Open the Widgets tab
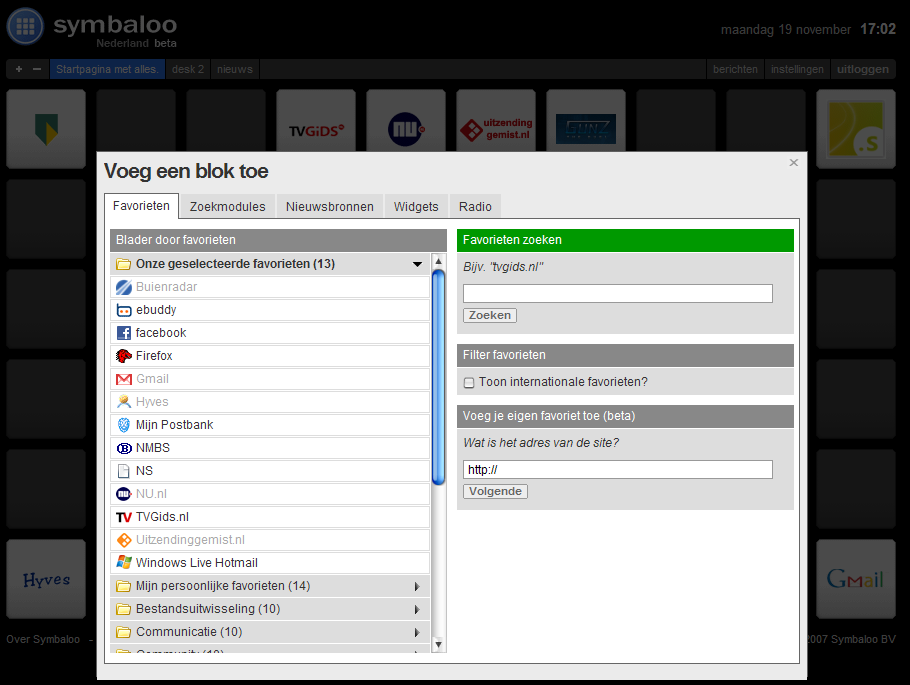Screen dimensions: 910x685 click(x=416, y=207)
